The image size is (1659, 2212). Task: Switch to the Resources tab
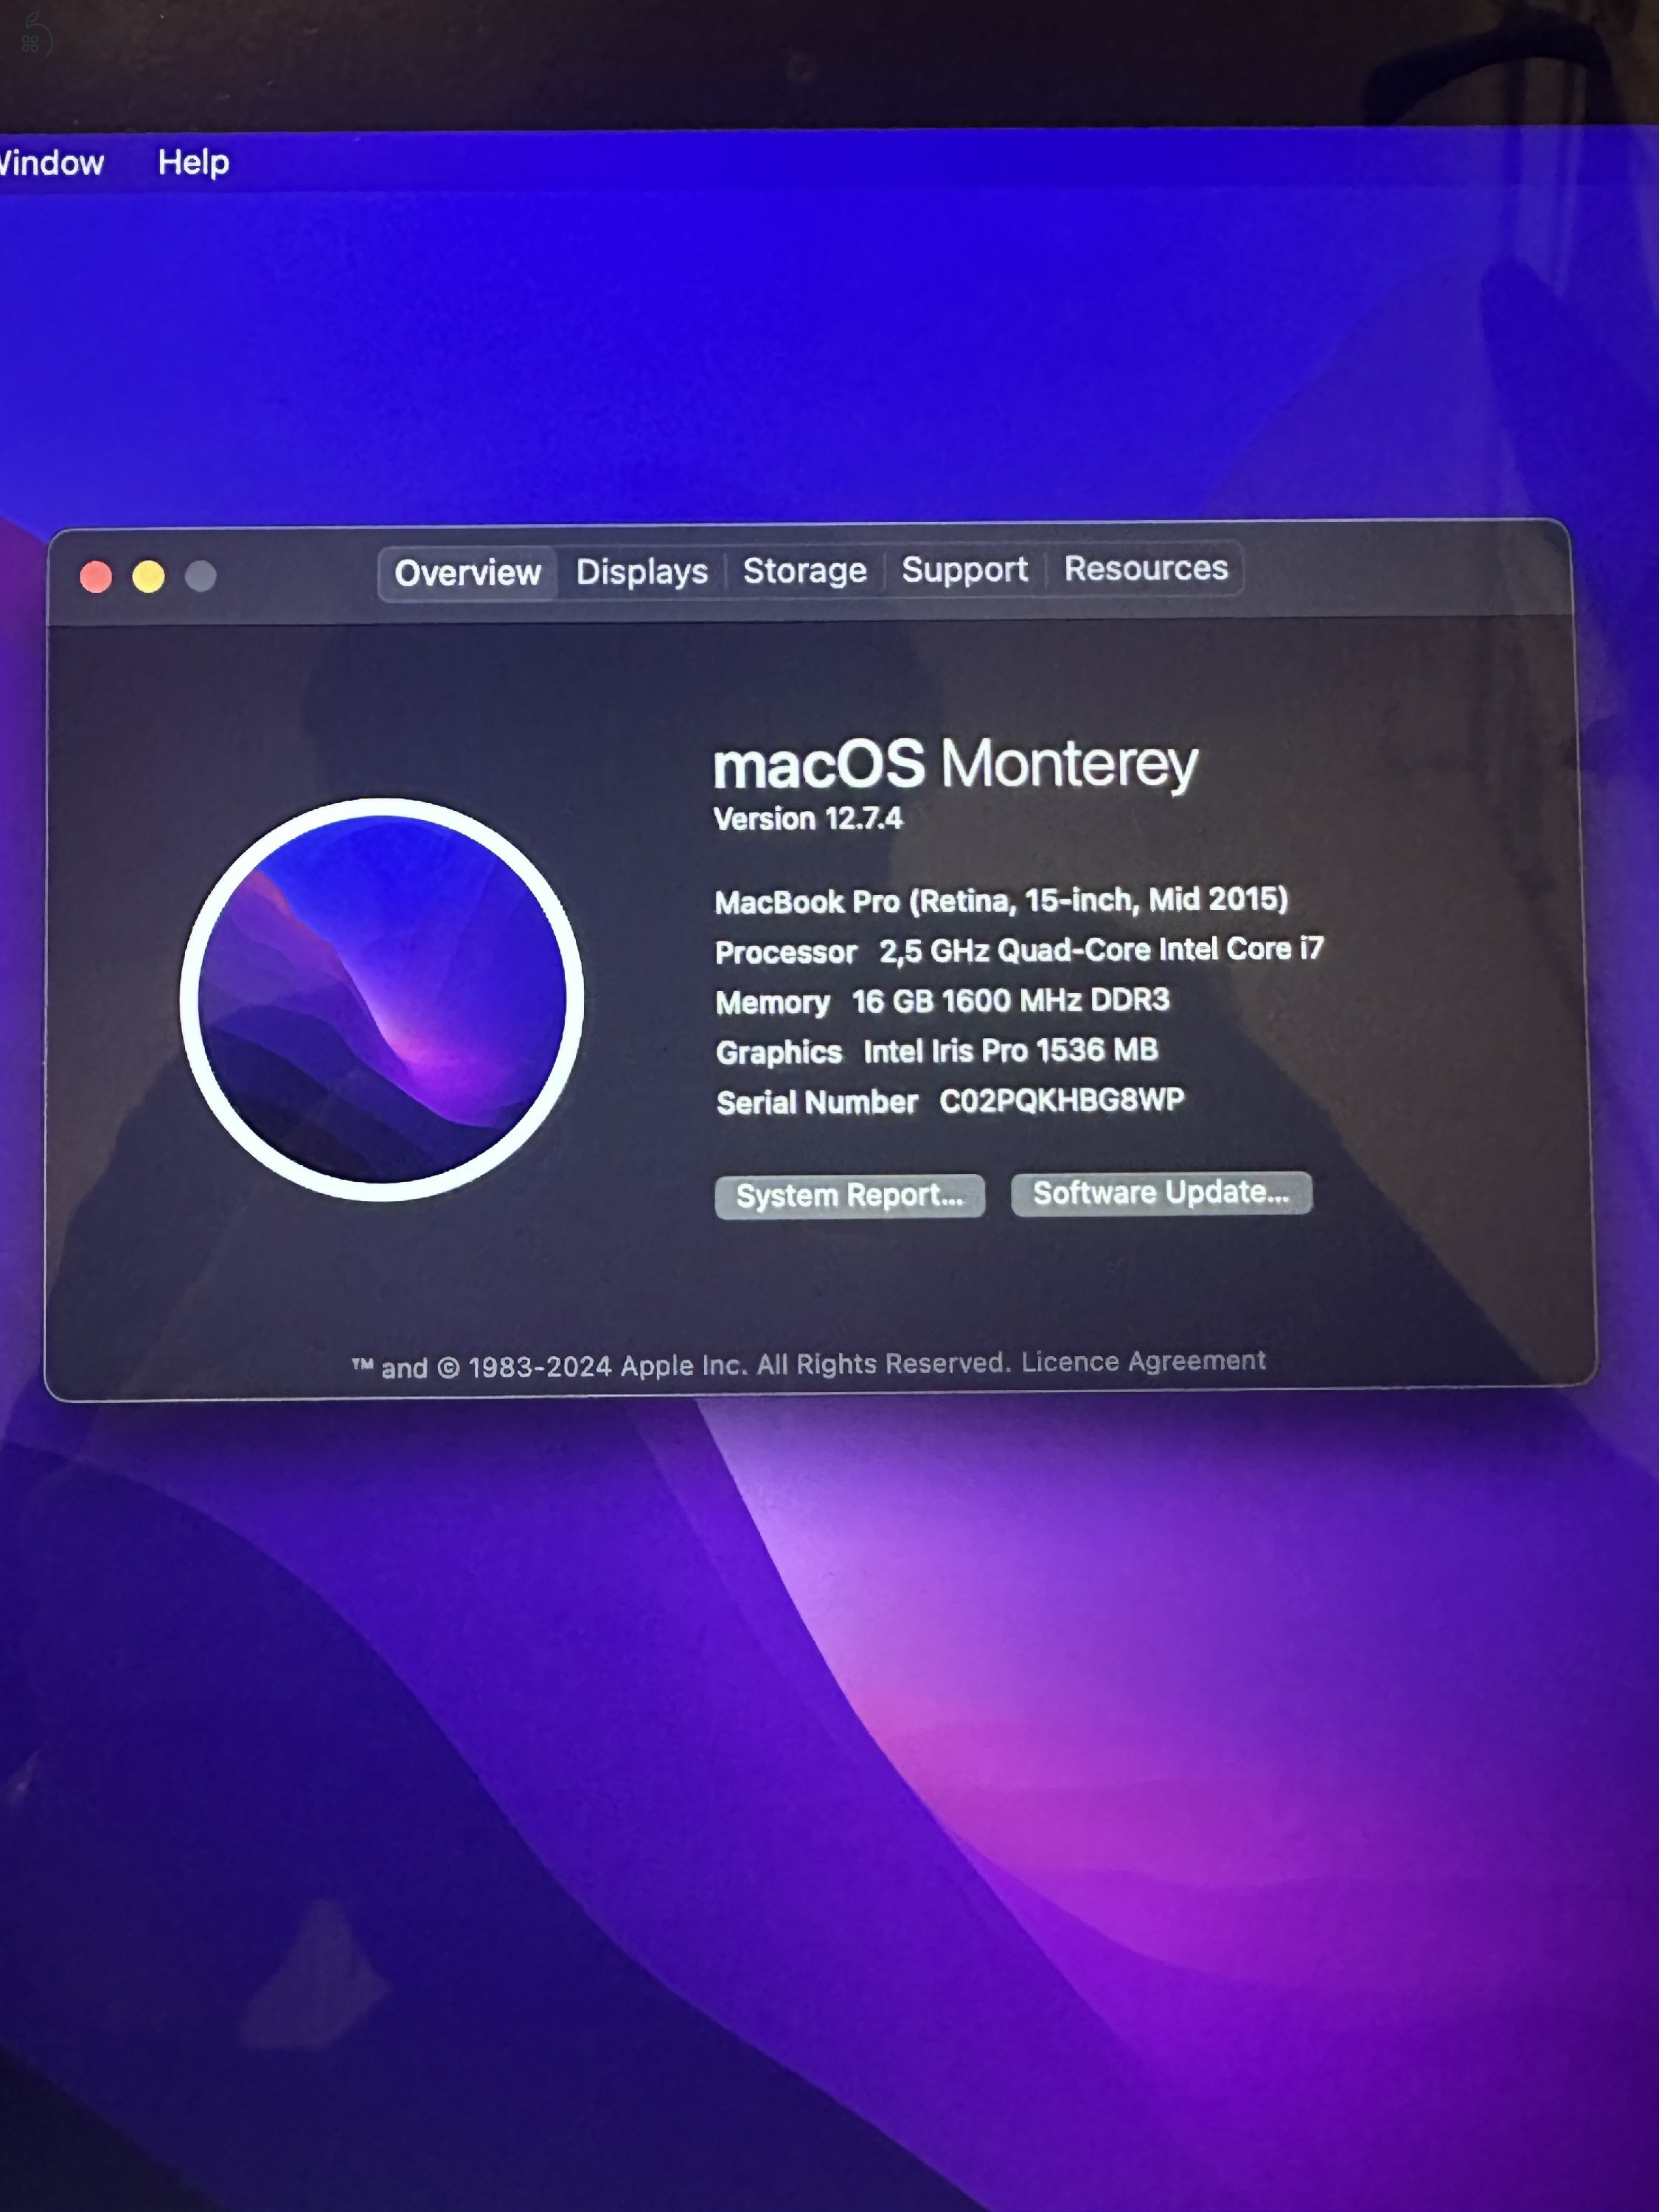[x=1146, y=568]
